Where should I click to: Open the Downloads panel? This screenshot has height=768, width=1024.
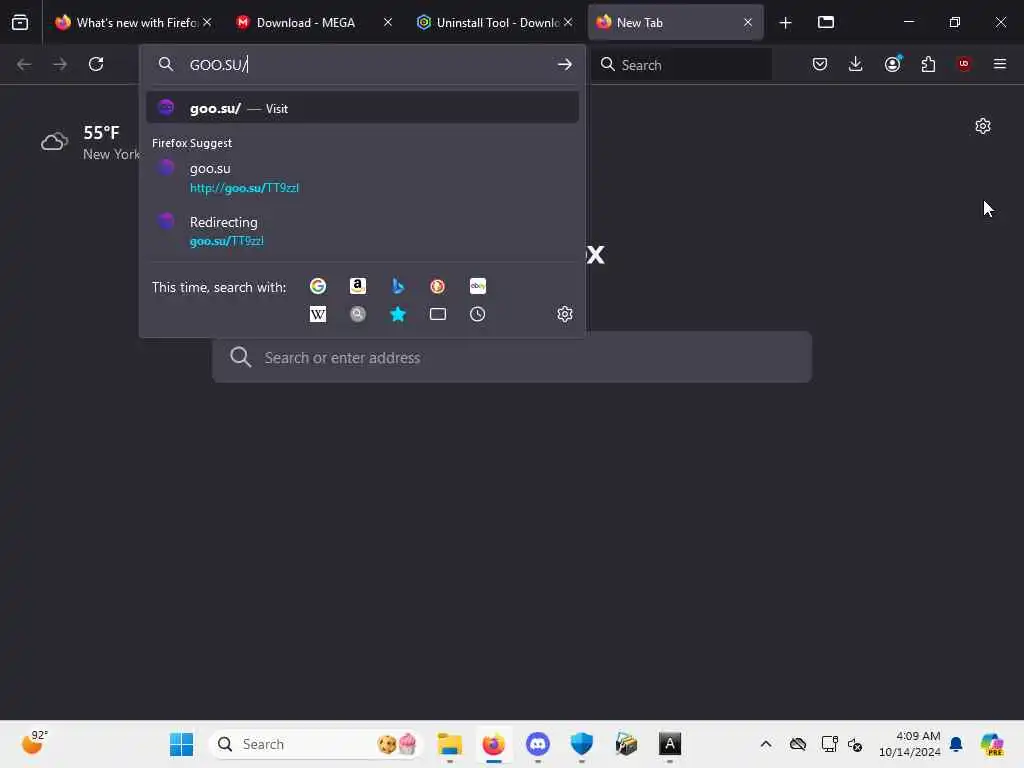pos(856,64)
